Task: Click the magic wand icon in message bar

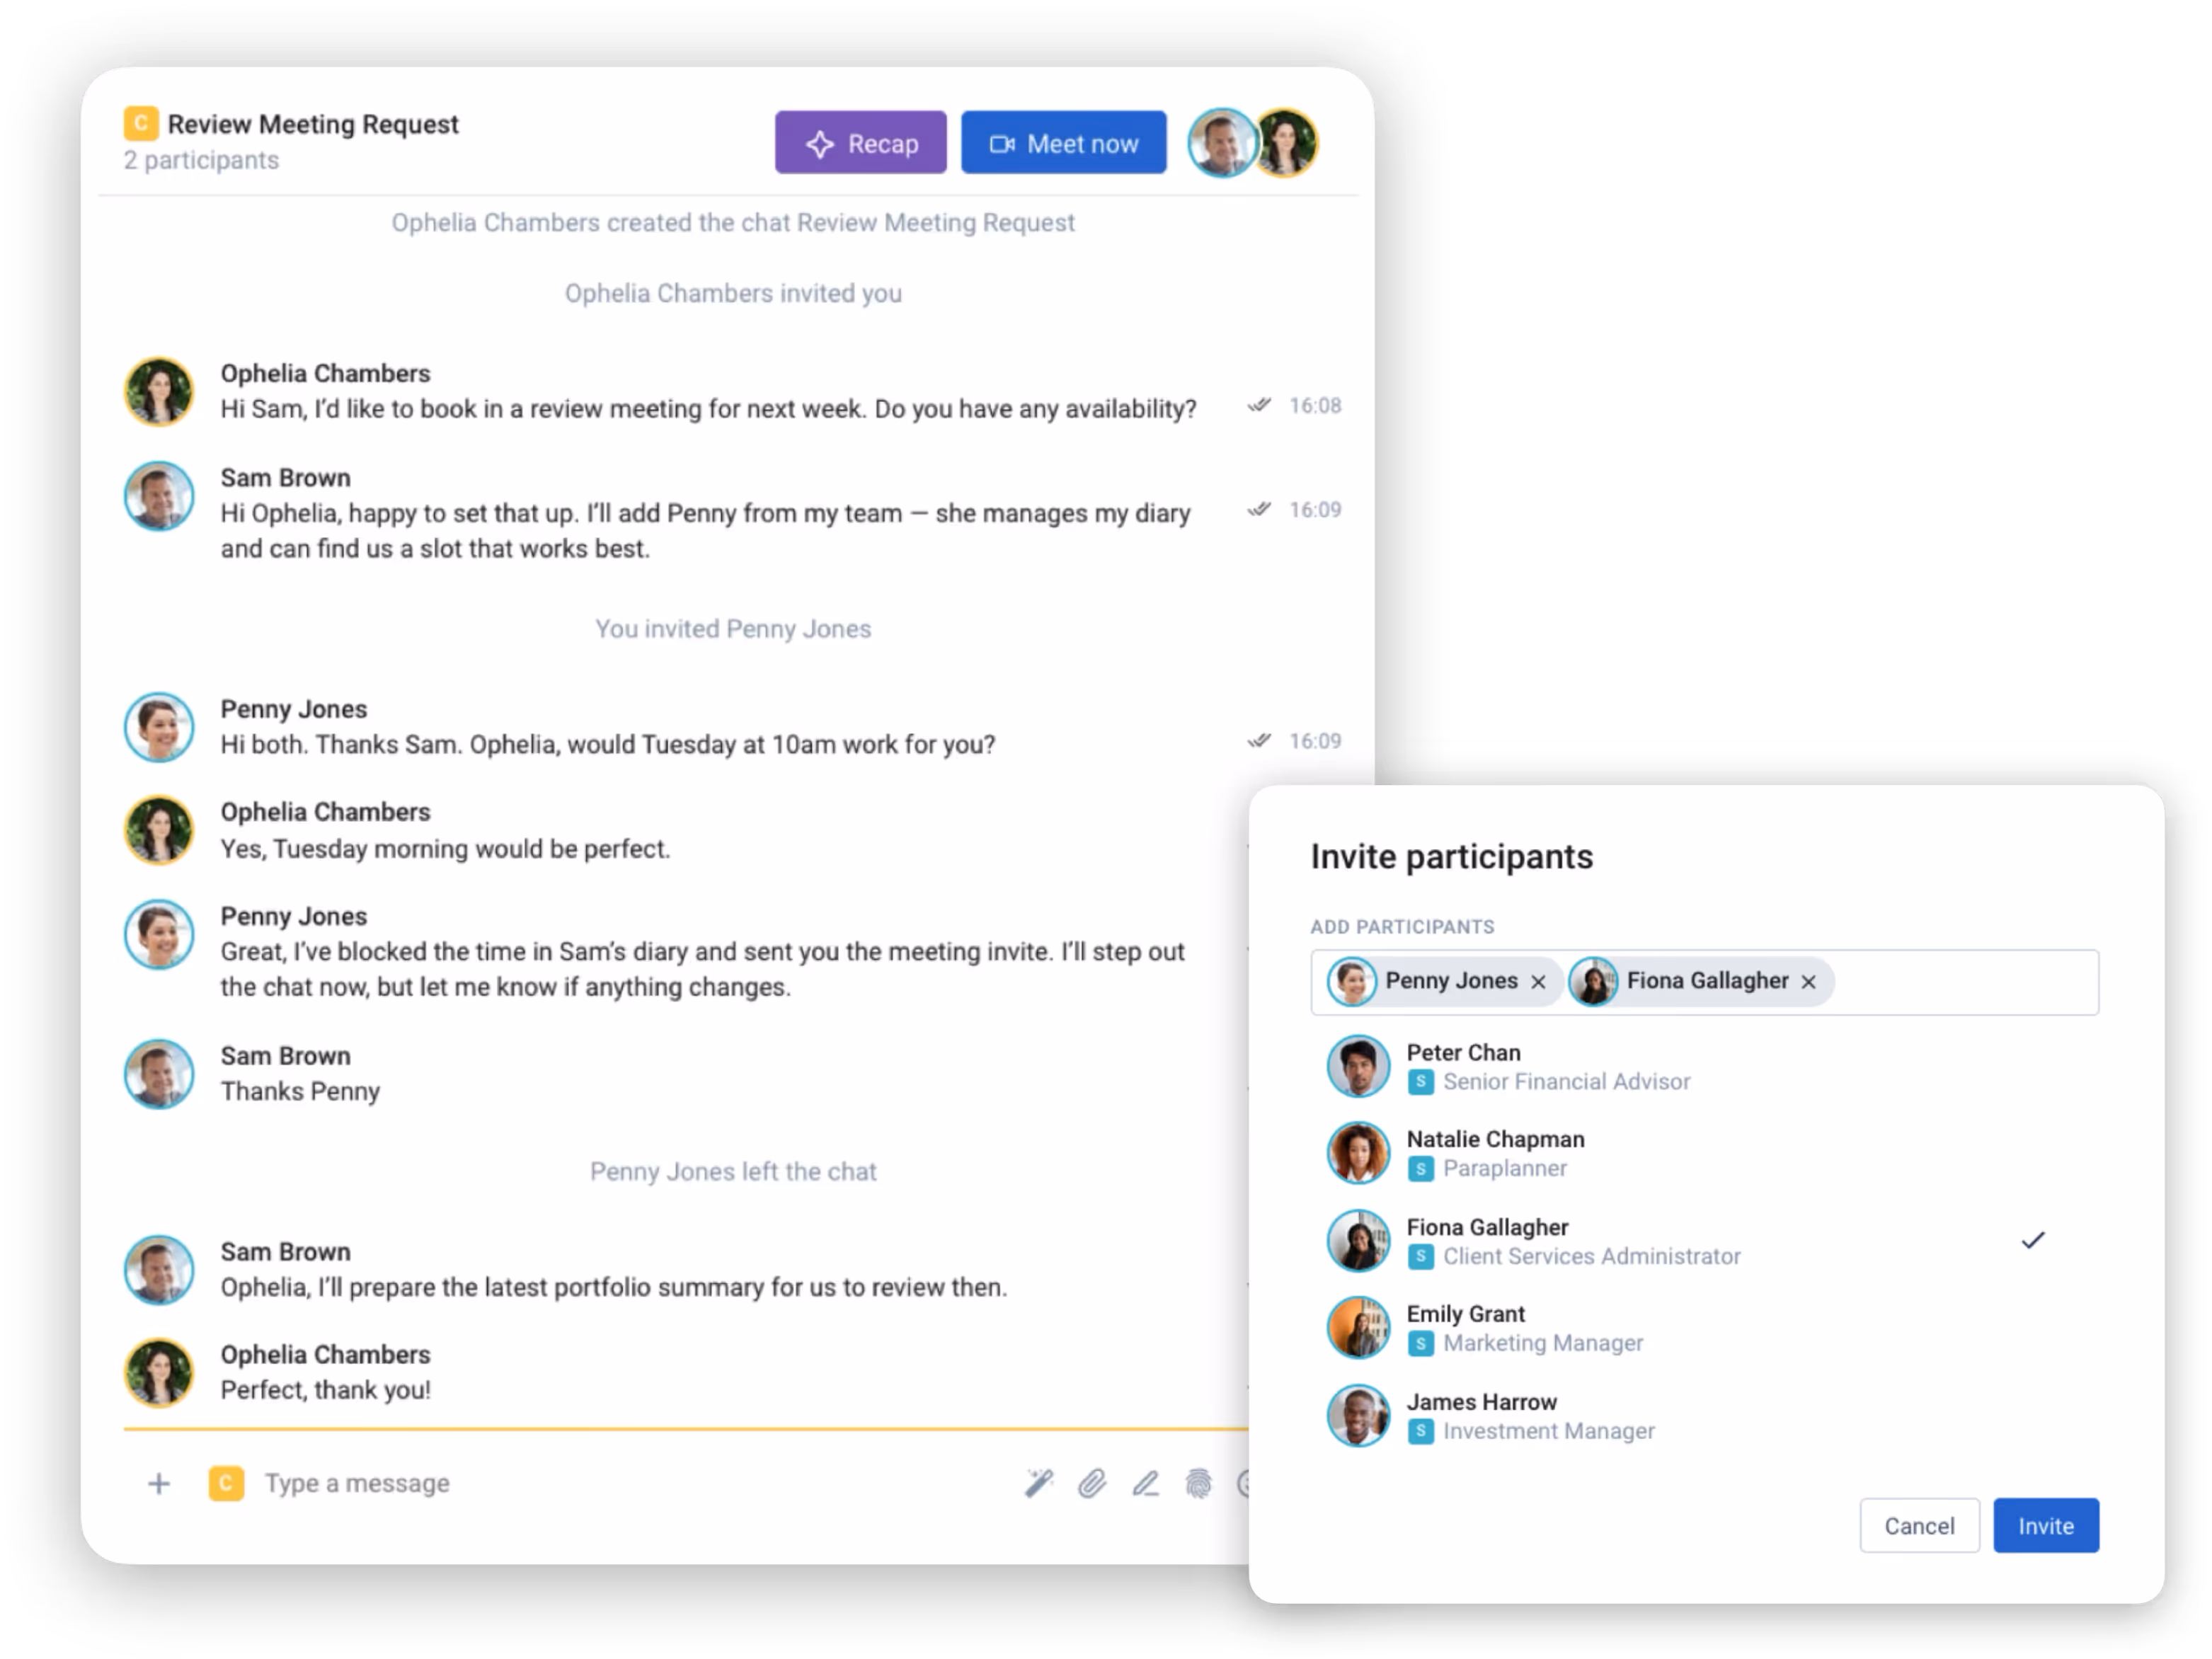Action: [1039, 1483]
